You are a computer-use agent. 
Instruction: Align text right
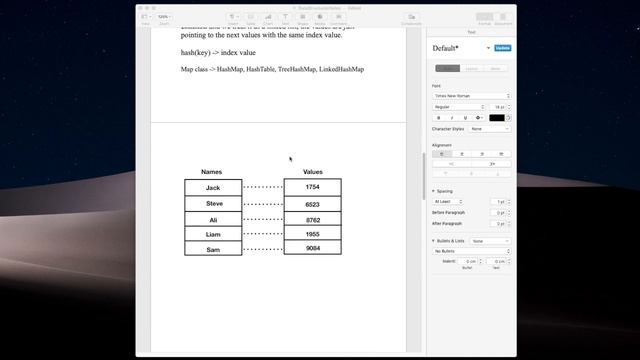point(482,154)
